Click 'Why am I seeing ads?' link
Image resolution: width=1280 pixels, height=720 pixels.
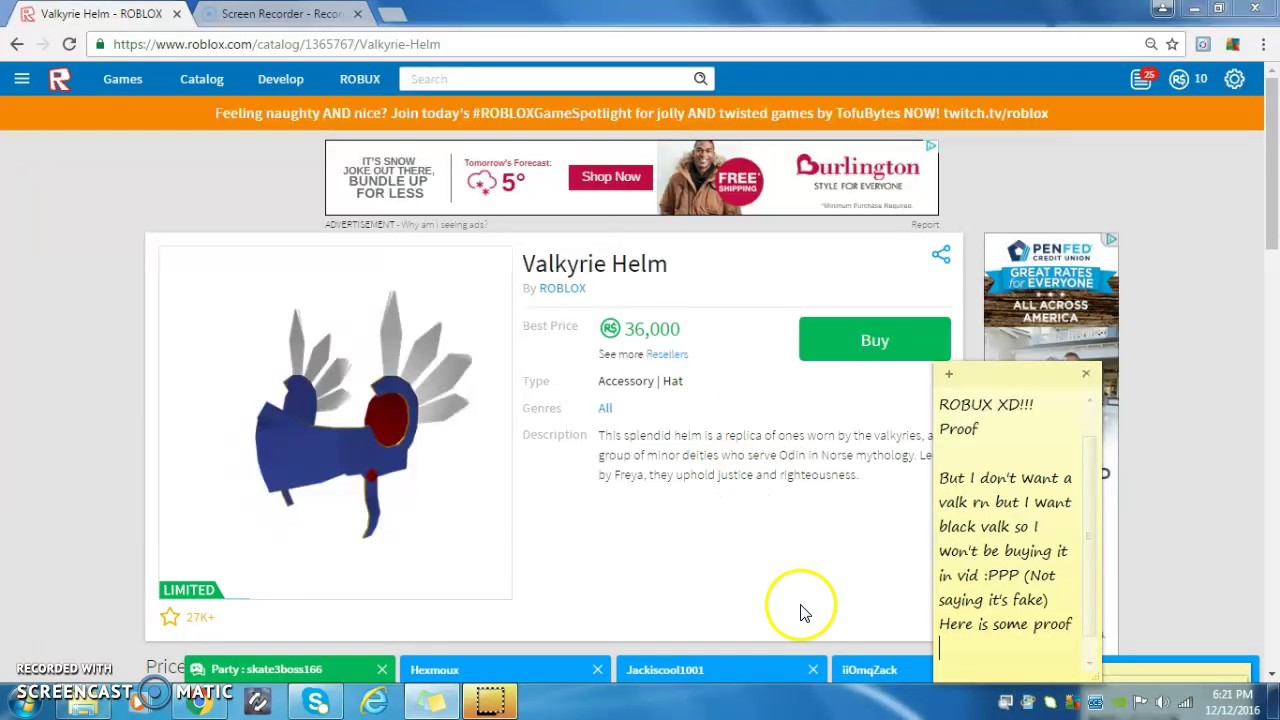pos(444,225)
